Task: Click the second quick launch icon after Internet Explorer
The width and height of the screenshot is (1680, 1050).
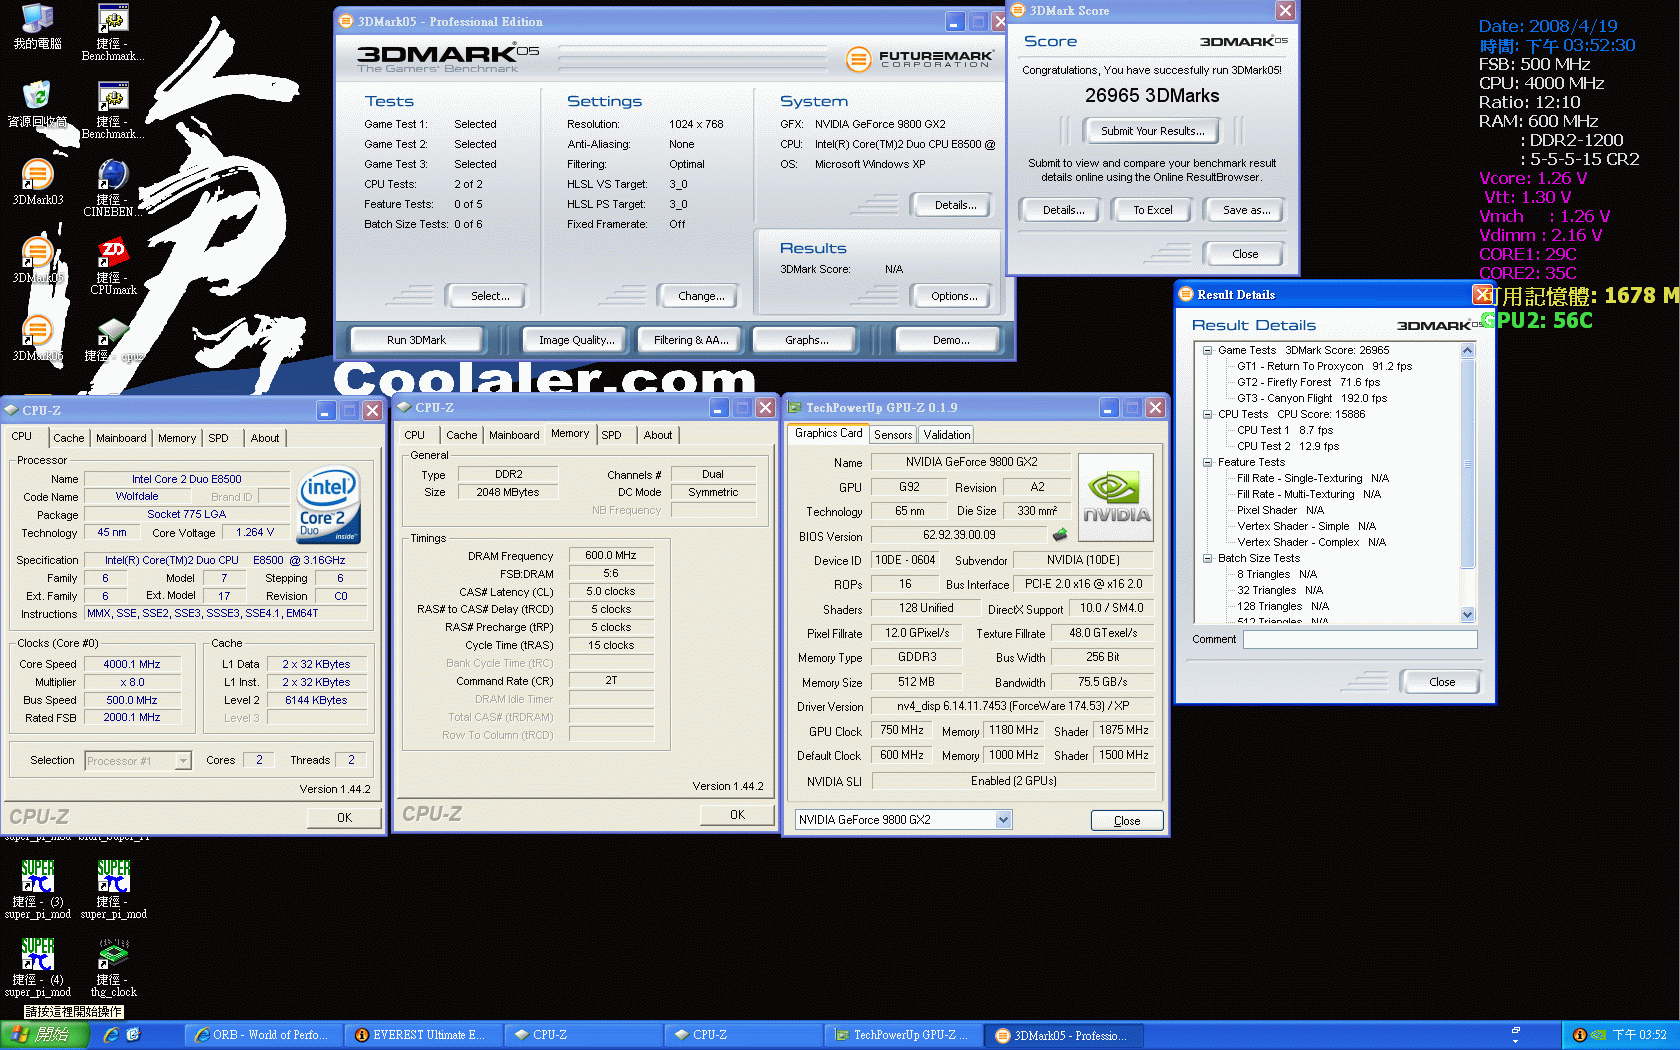Action: tap(133, 1035)
